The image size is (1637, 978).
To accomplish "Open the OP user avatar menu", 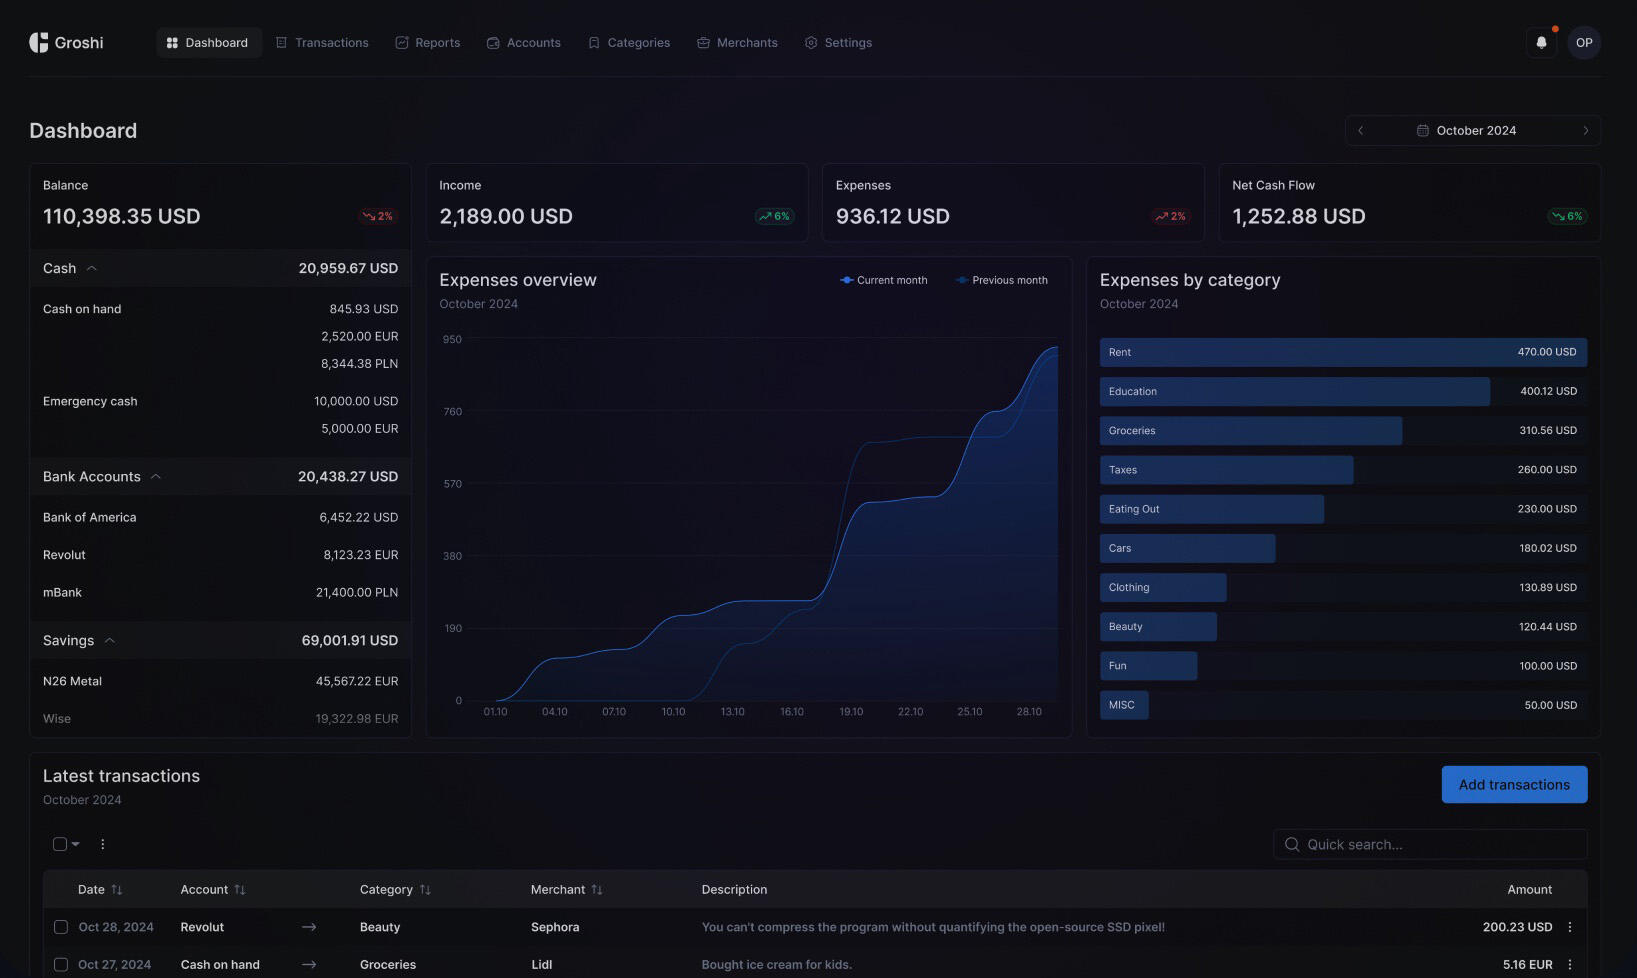I will pos(1584,43).
